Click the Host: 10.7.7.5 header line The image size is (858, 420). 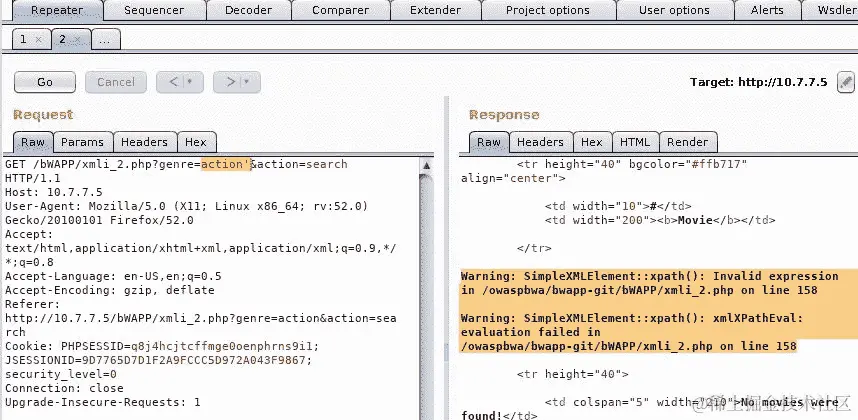[54, 192]
